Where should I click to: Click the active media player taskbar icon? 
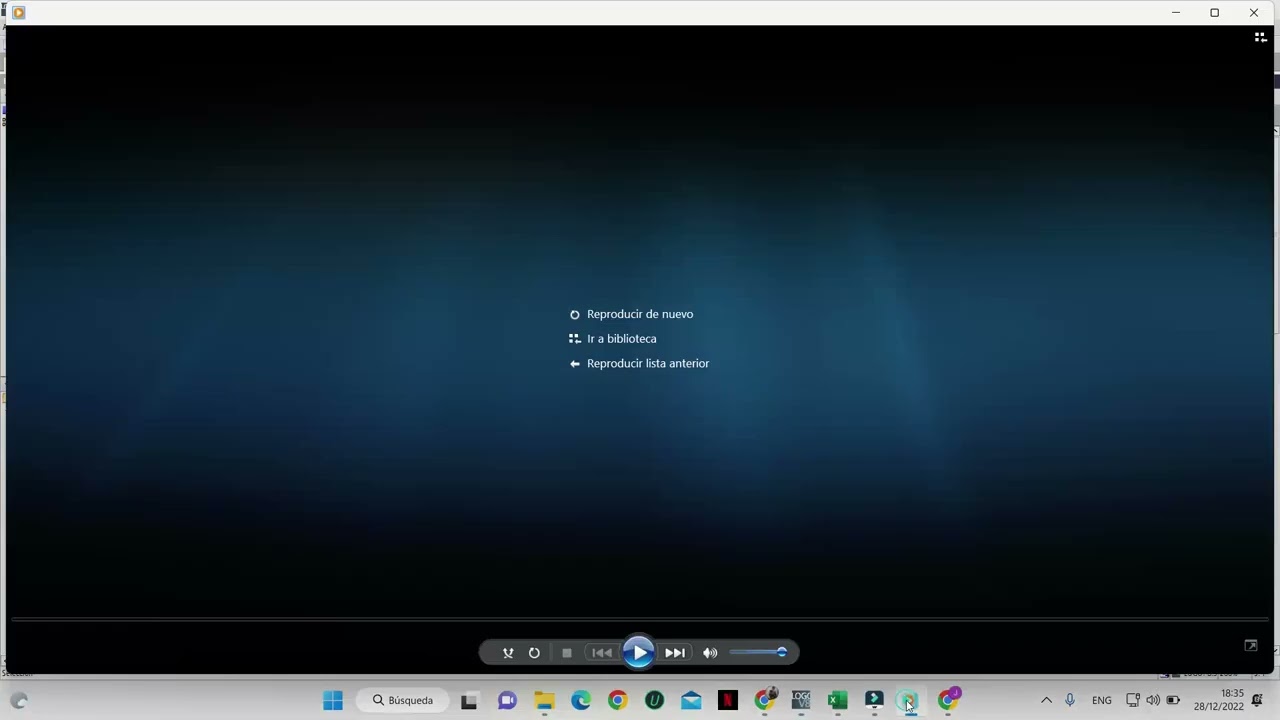pyautogui.click(x=908, y=700)
